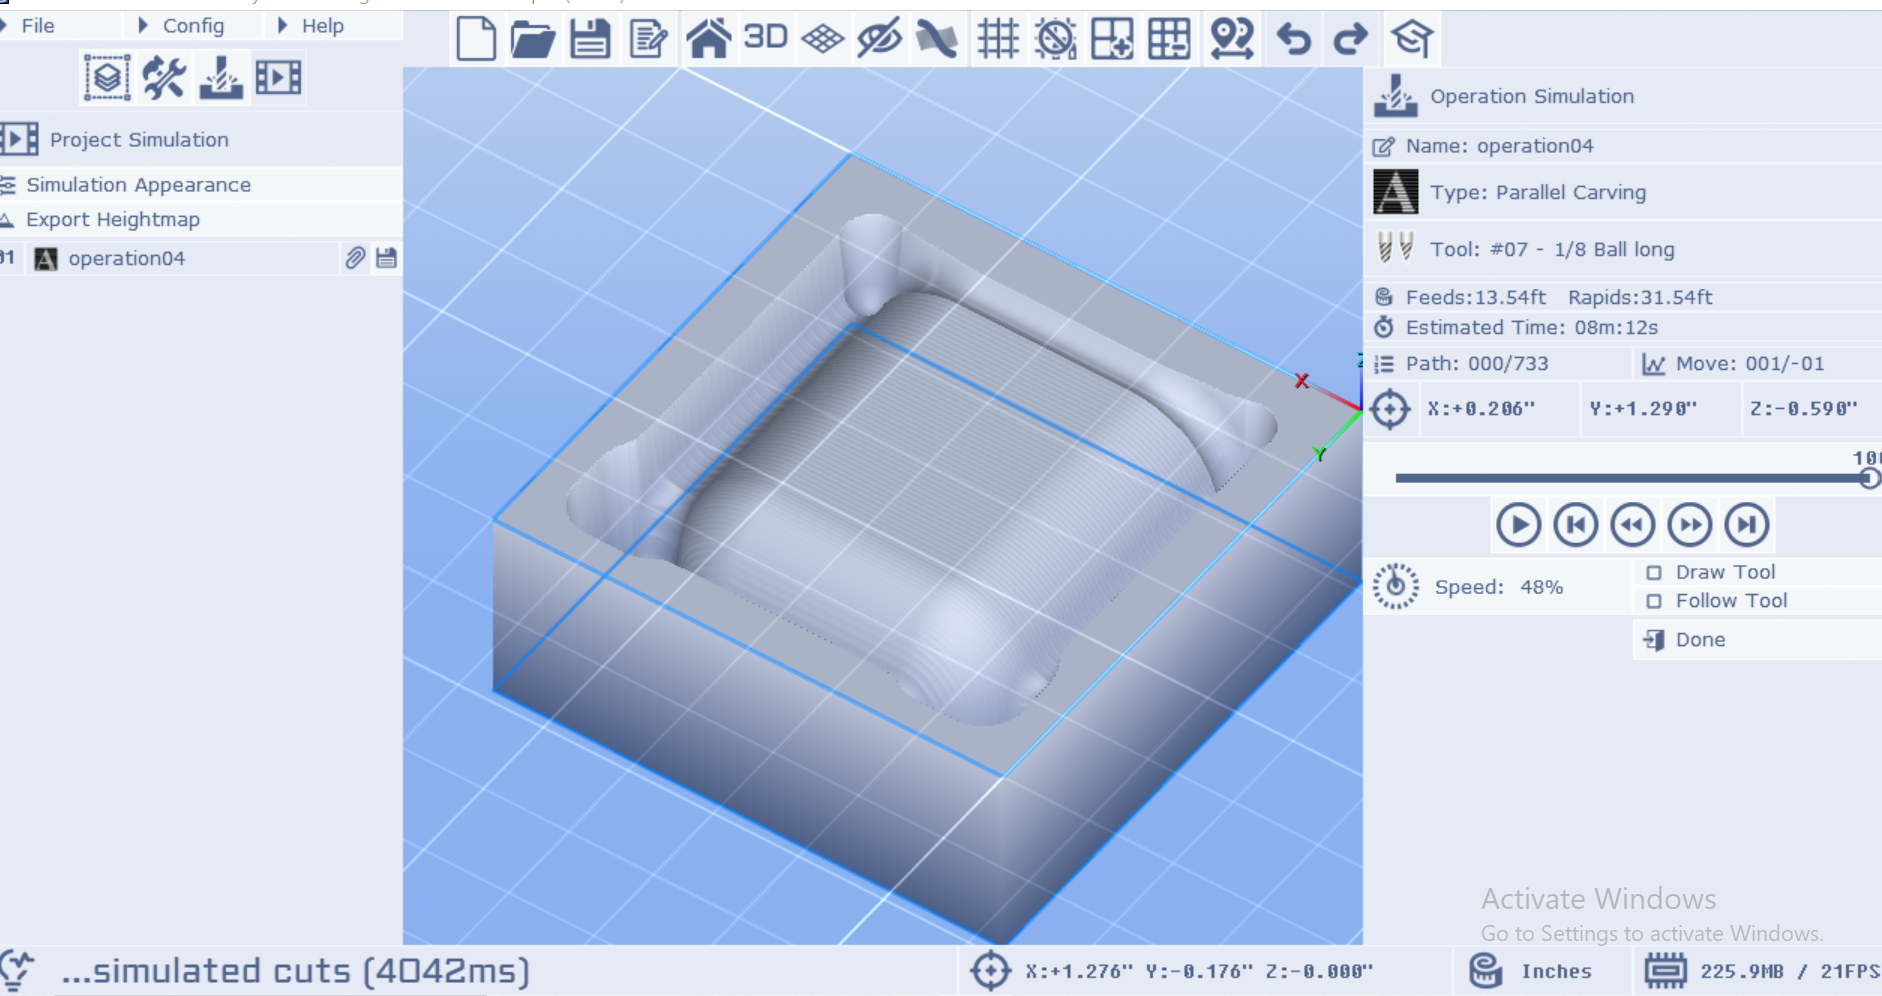Undo the last action
Image resolution: width=1882 pixels, height=996 pixels.
1294,39
